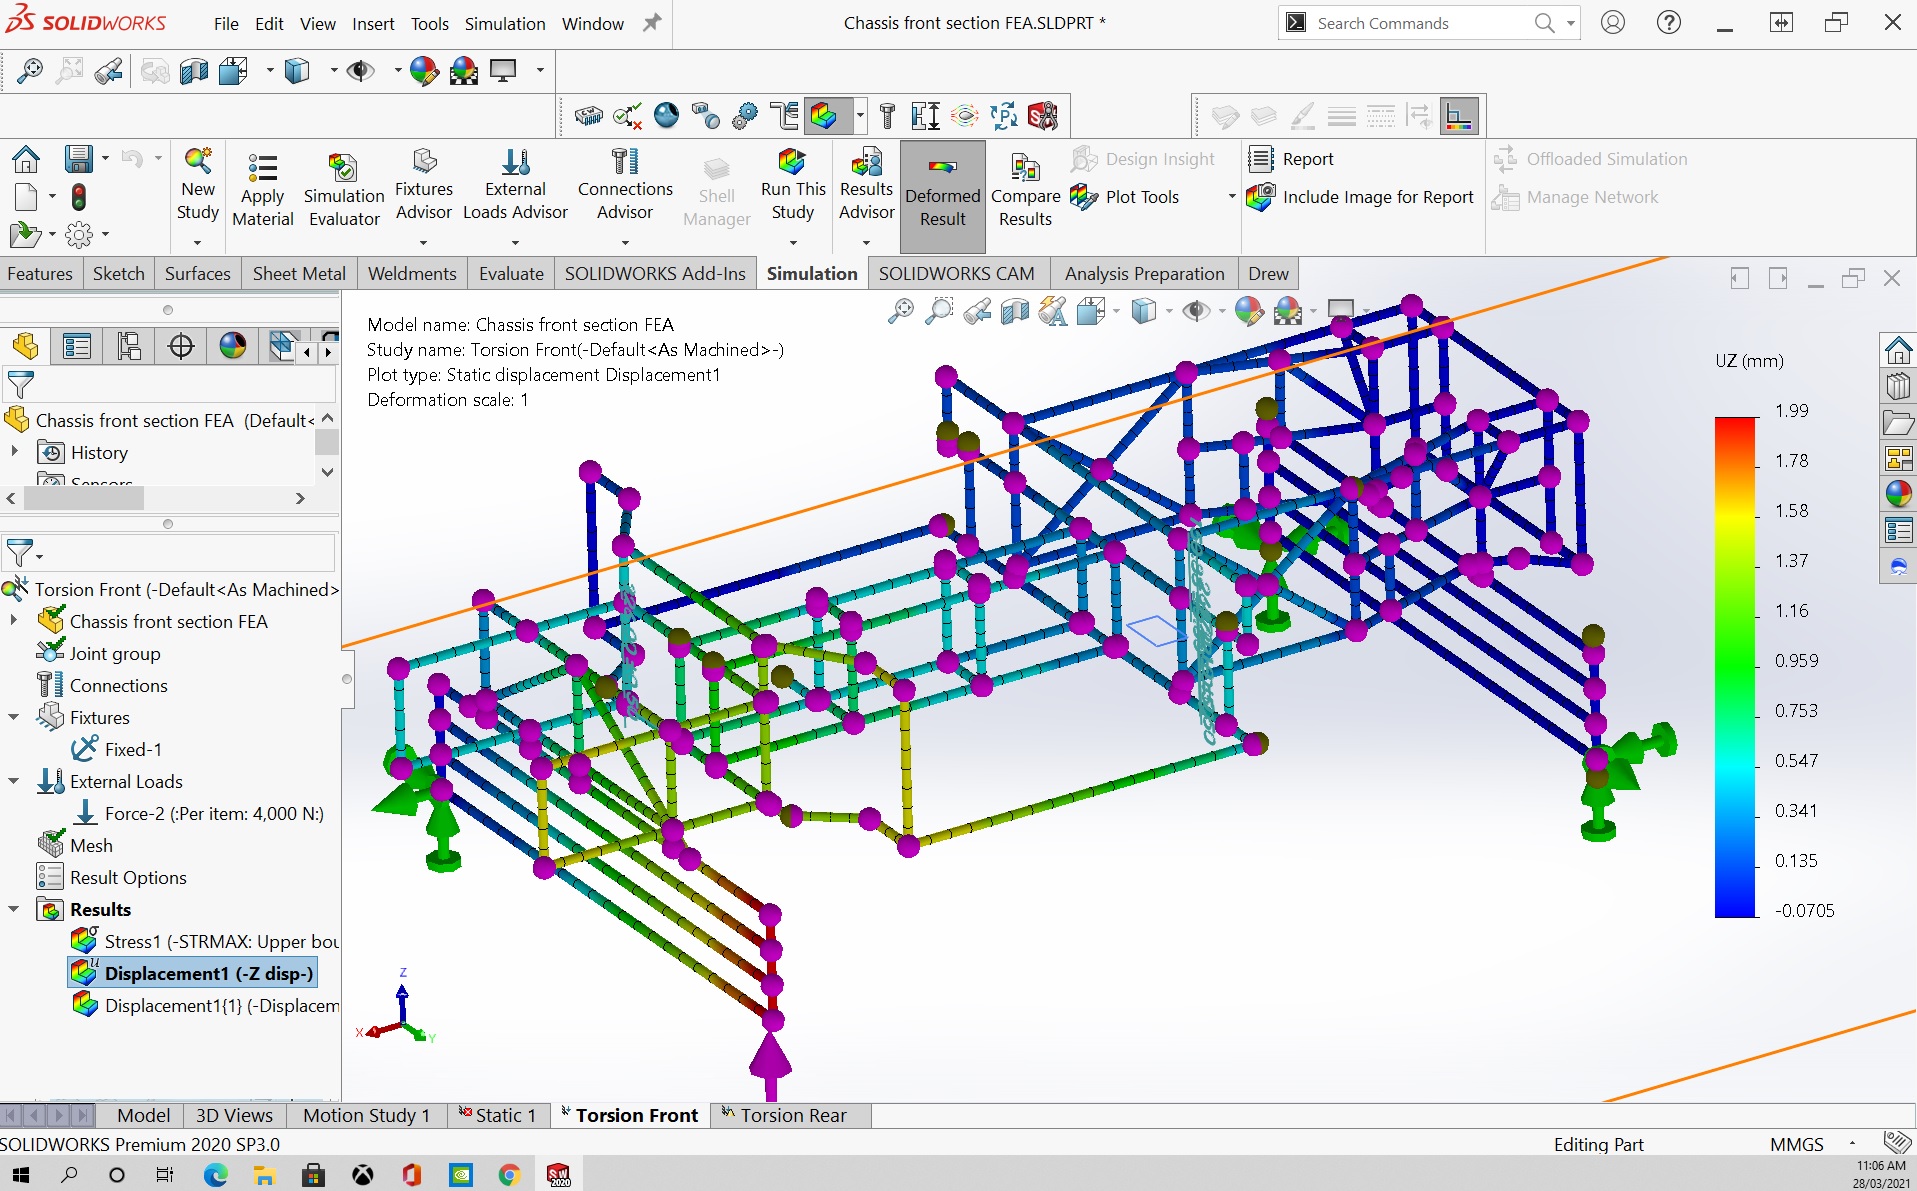The image size is (1917, 1191).
Task: Open the Windows Start menu
Action: 20,1175
